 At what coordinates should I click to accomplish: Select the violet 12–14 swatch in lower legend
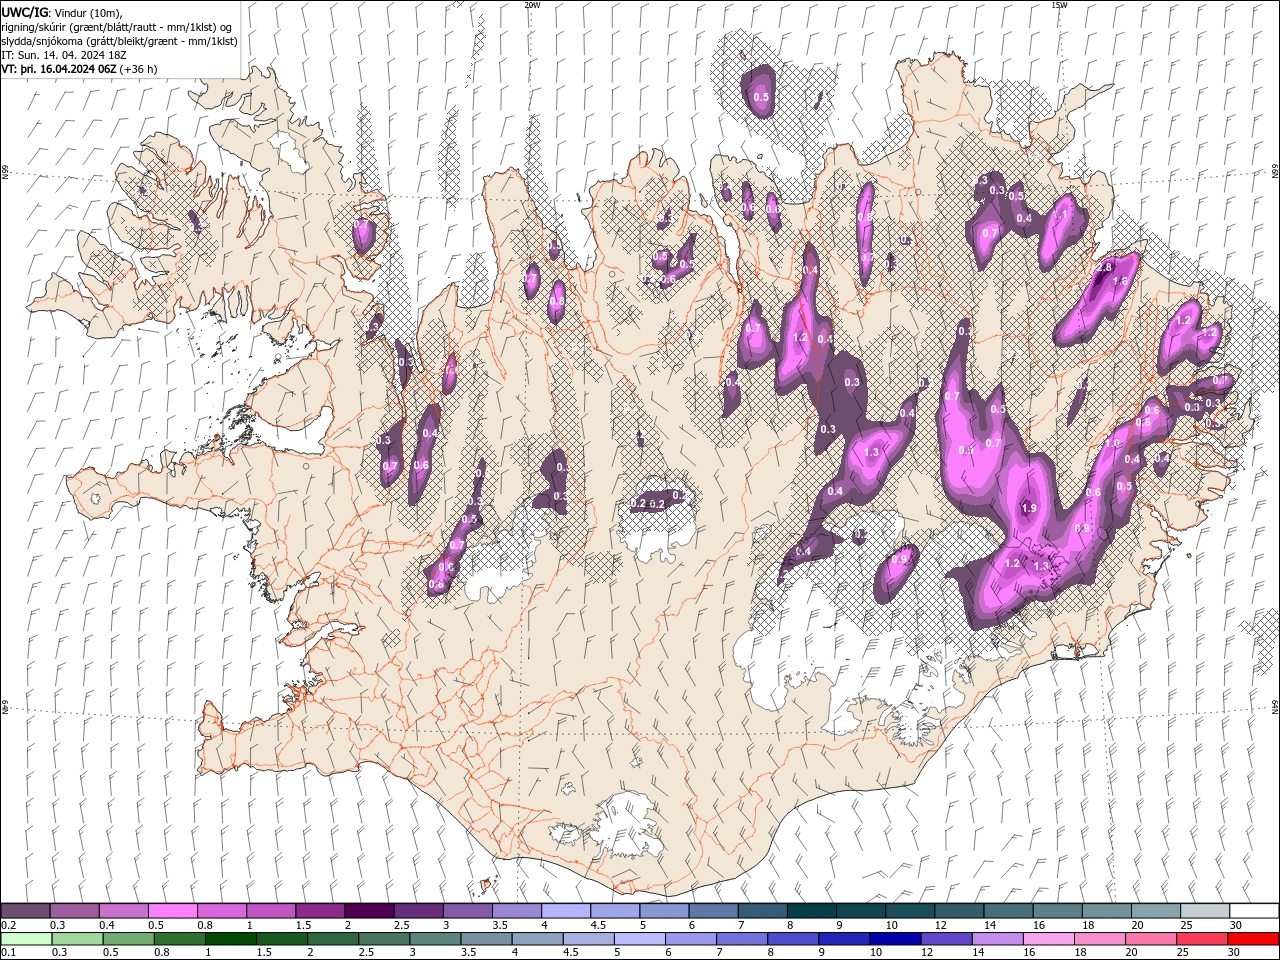pyautogui.click(x=945, y=939)
